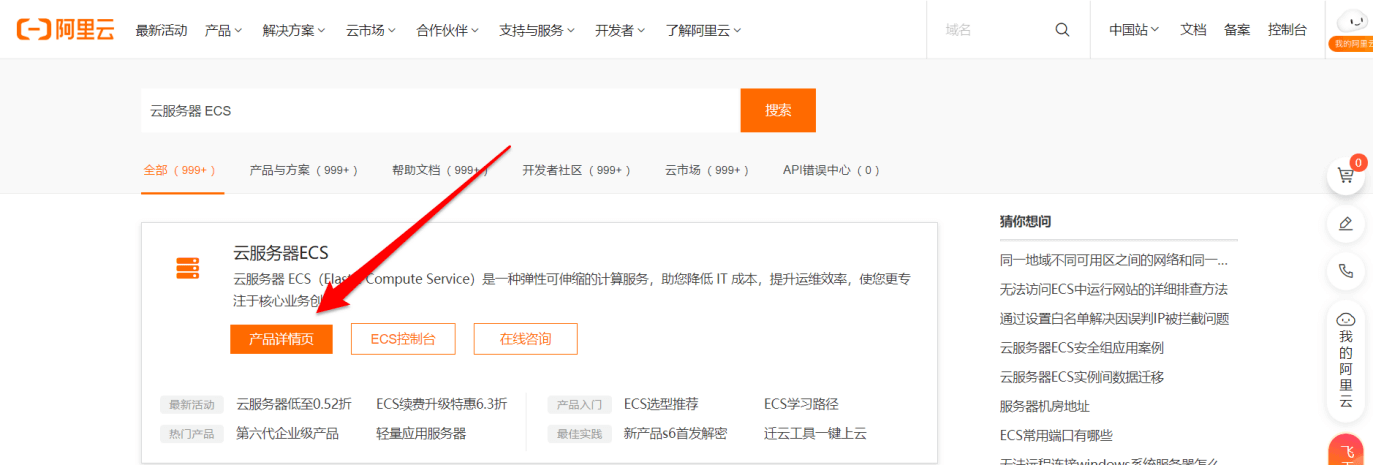
Task: Click the ECS控制台 button
Action: [x=403, y=339]
